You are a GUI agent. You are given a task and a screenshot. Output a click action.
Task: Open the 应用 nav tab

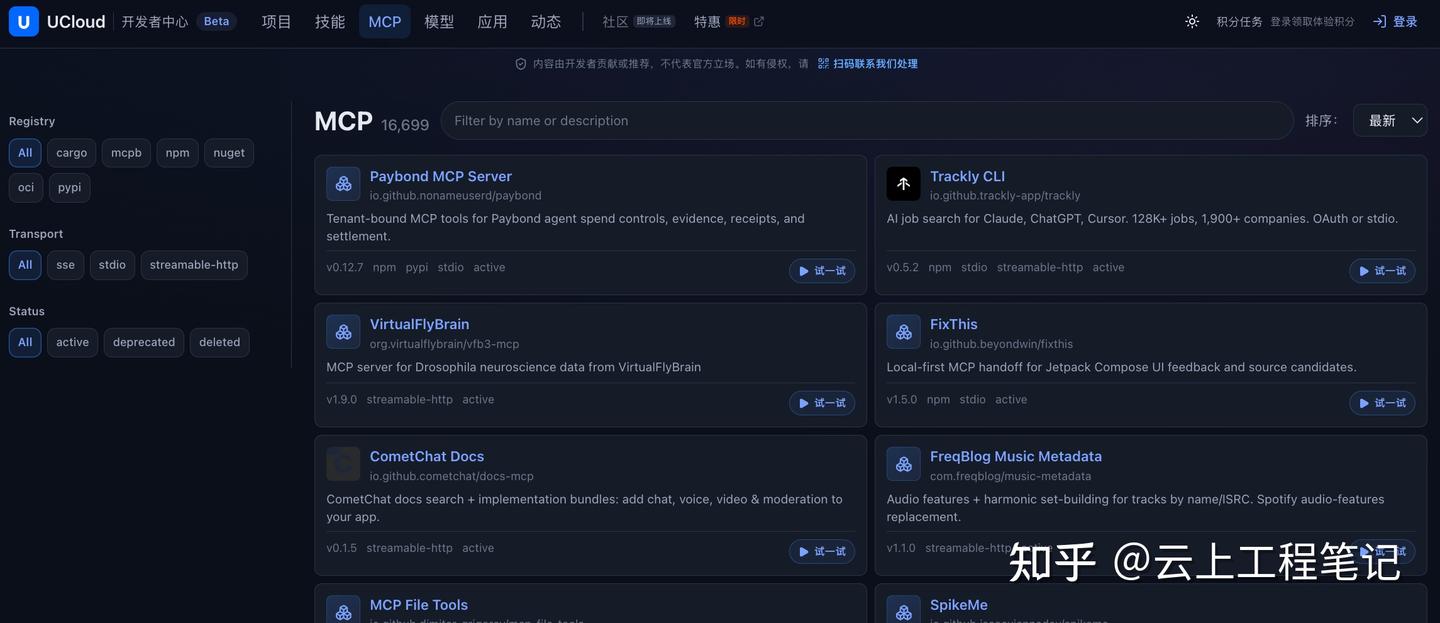(493, 21)
